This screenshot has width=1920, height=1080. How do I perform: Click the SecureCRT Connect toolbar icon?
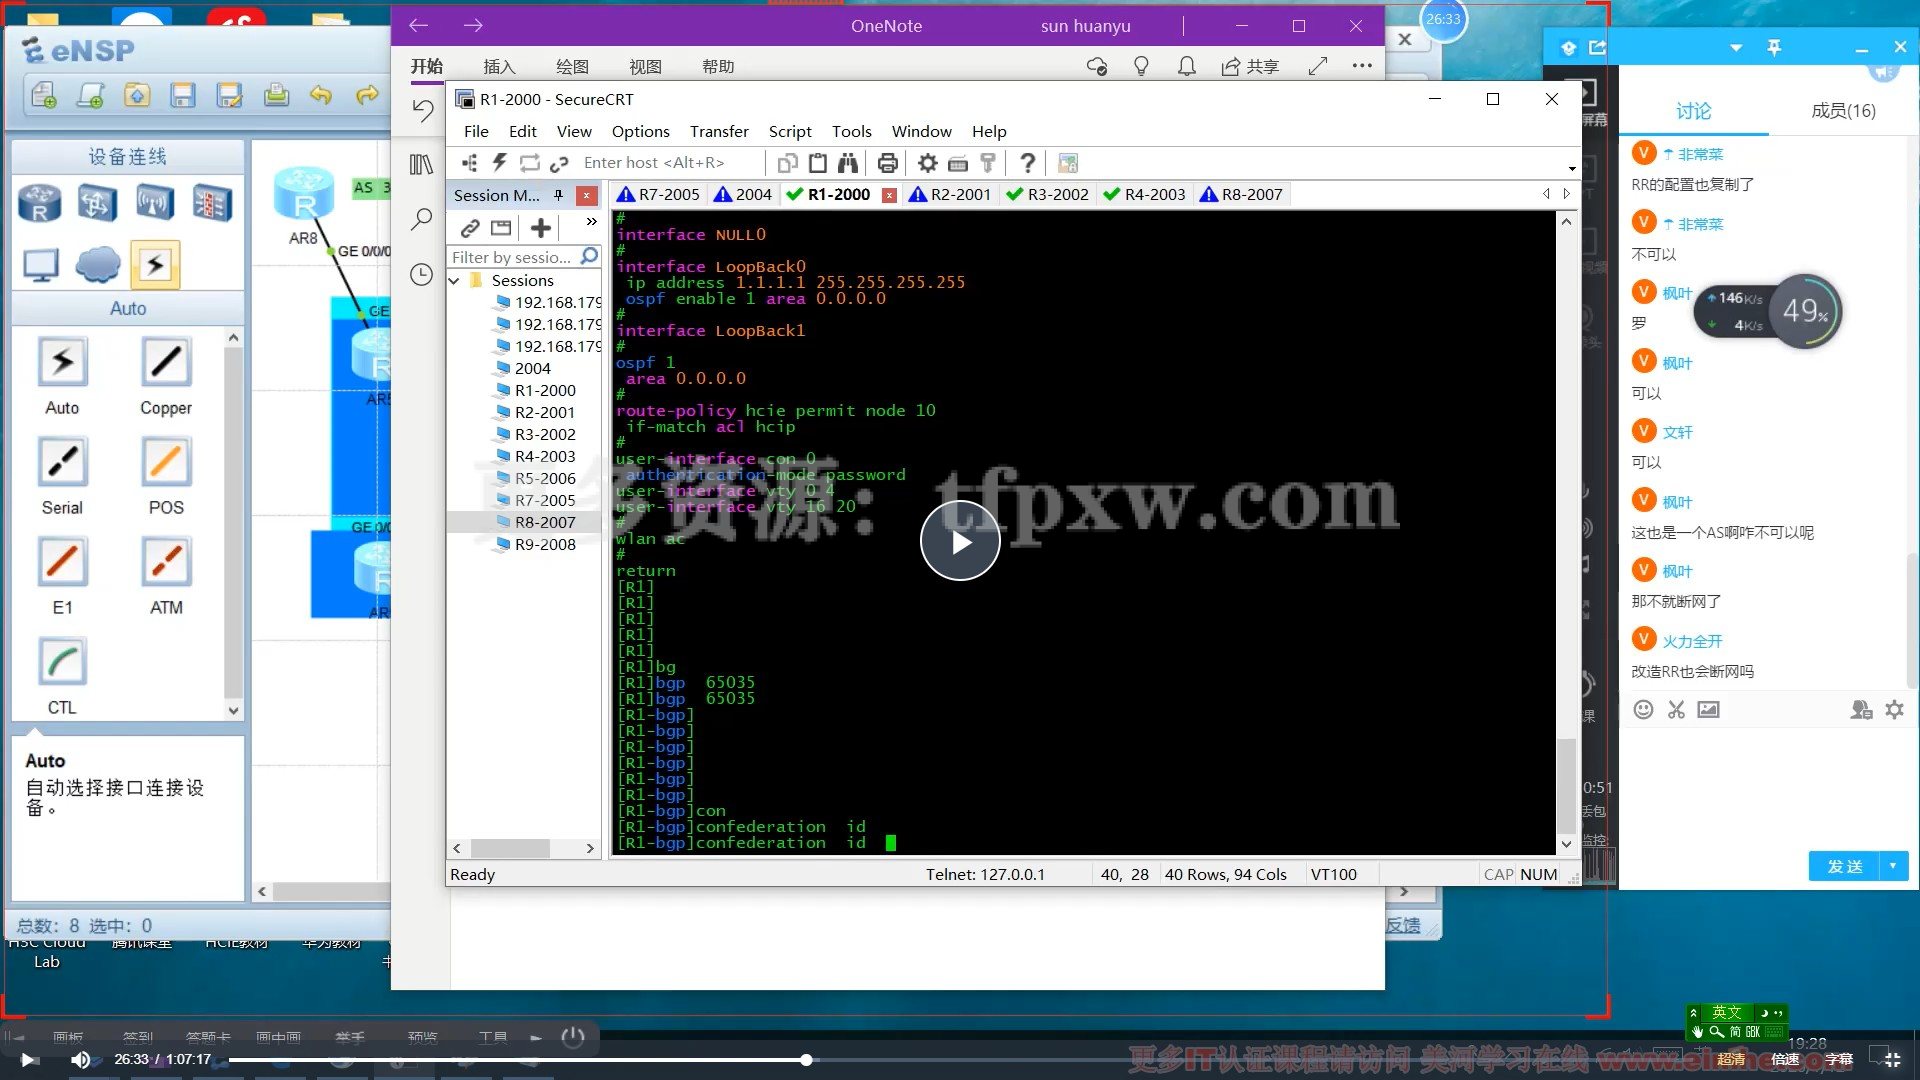coord(470,163)
